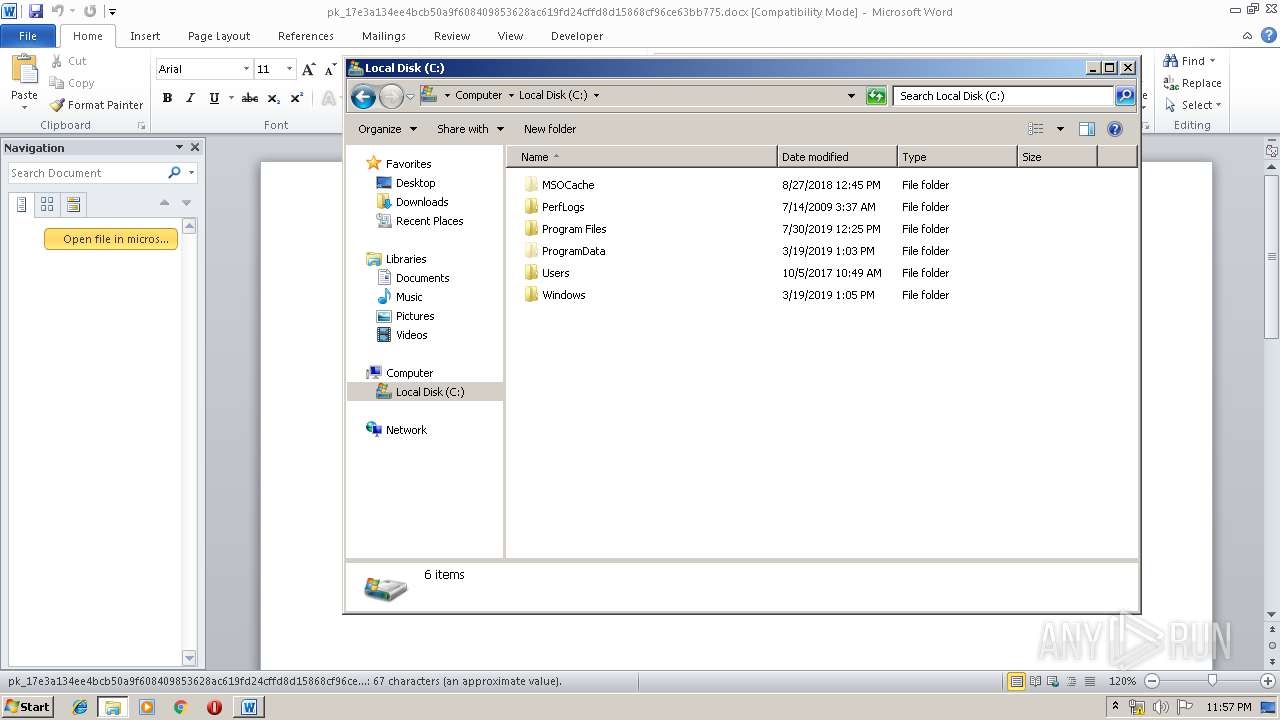Click the Save icon in Word's quick access toolbar
Screen dimensions: 1280x720
click(x=36, y=12)
